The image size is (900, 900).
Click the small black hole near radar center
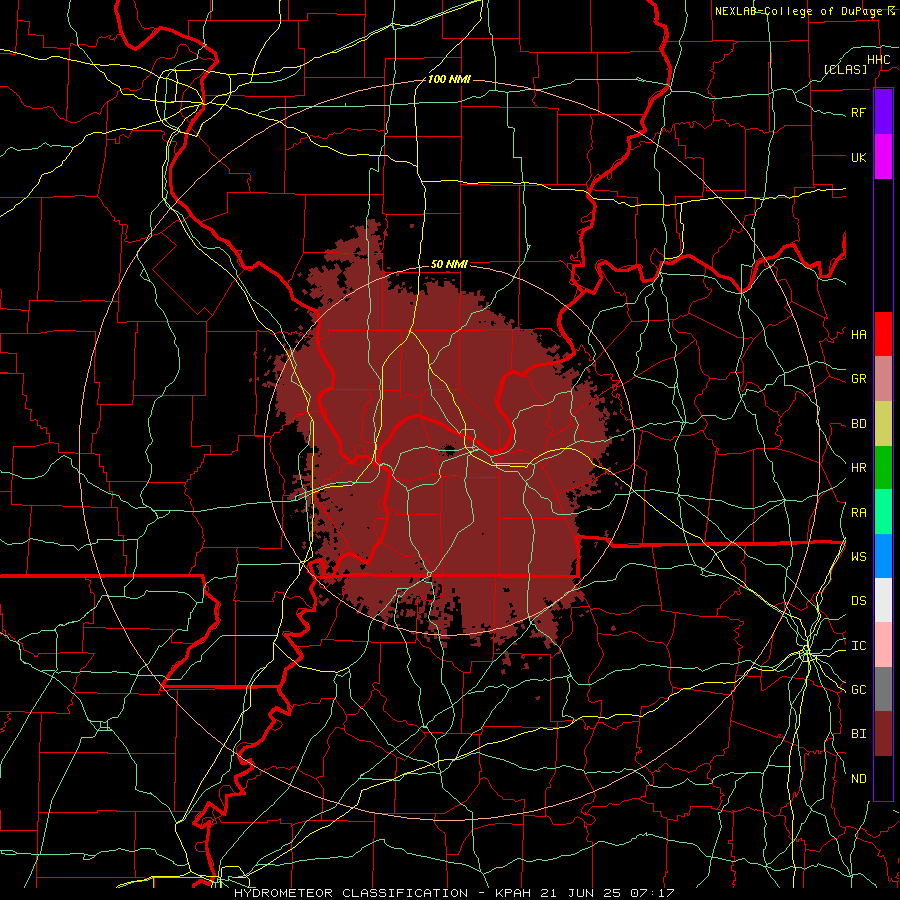tap(449, 450)
